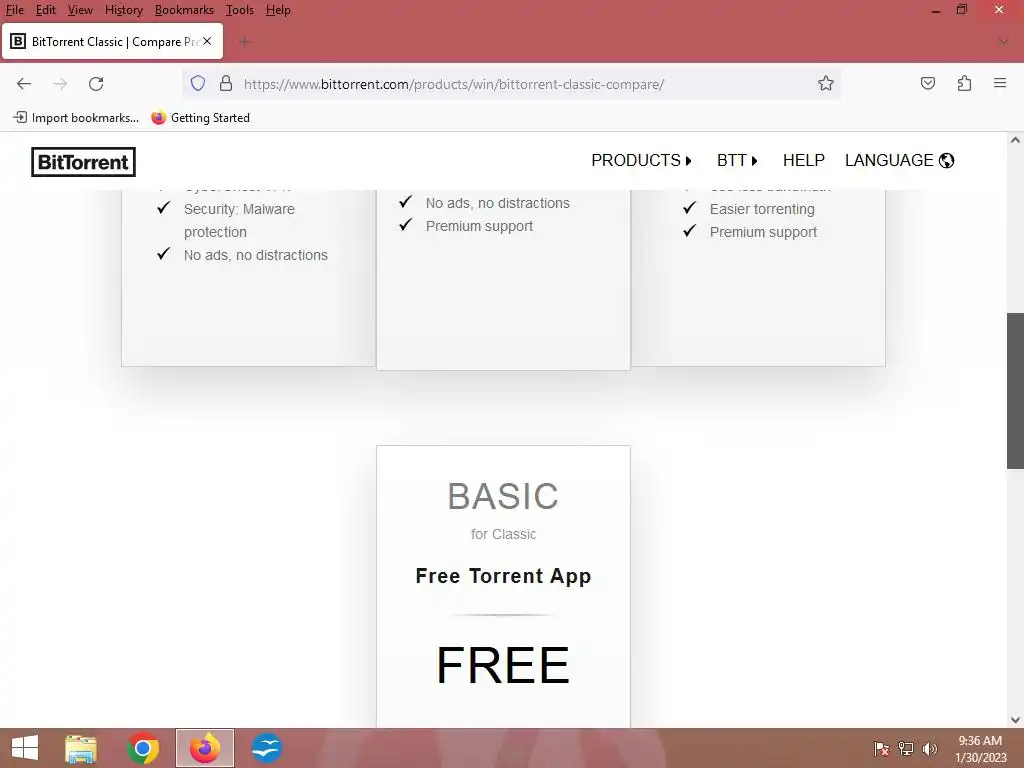Viewport: 1024px width, 768px height.
Task: Click the large FREE price text
Action: pos(504,665)
